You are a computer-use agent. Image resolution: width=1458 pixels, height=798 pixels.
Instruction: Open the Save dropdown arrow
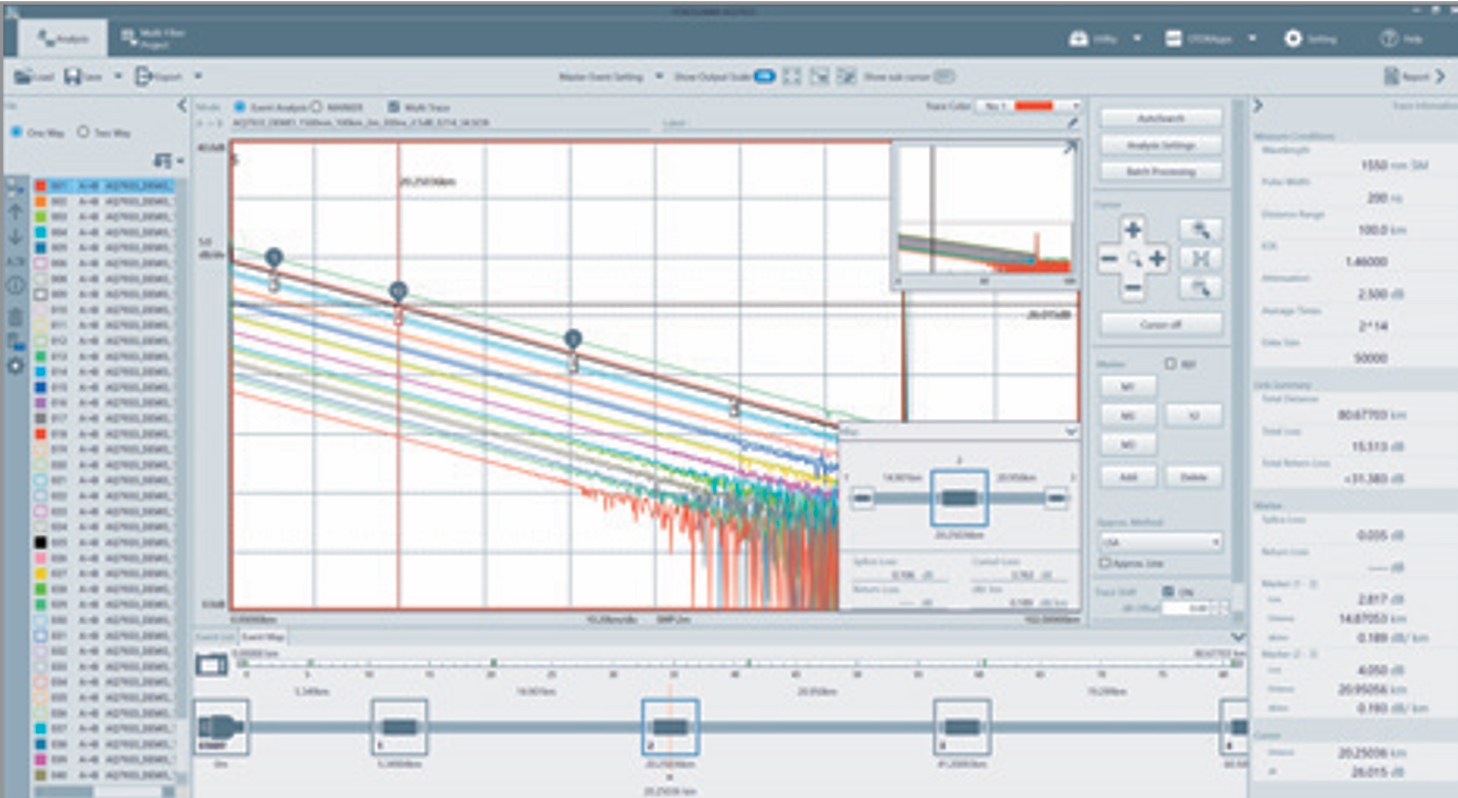[x=118, y=76]
